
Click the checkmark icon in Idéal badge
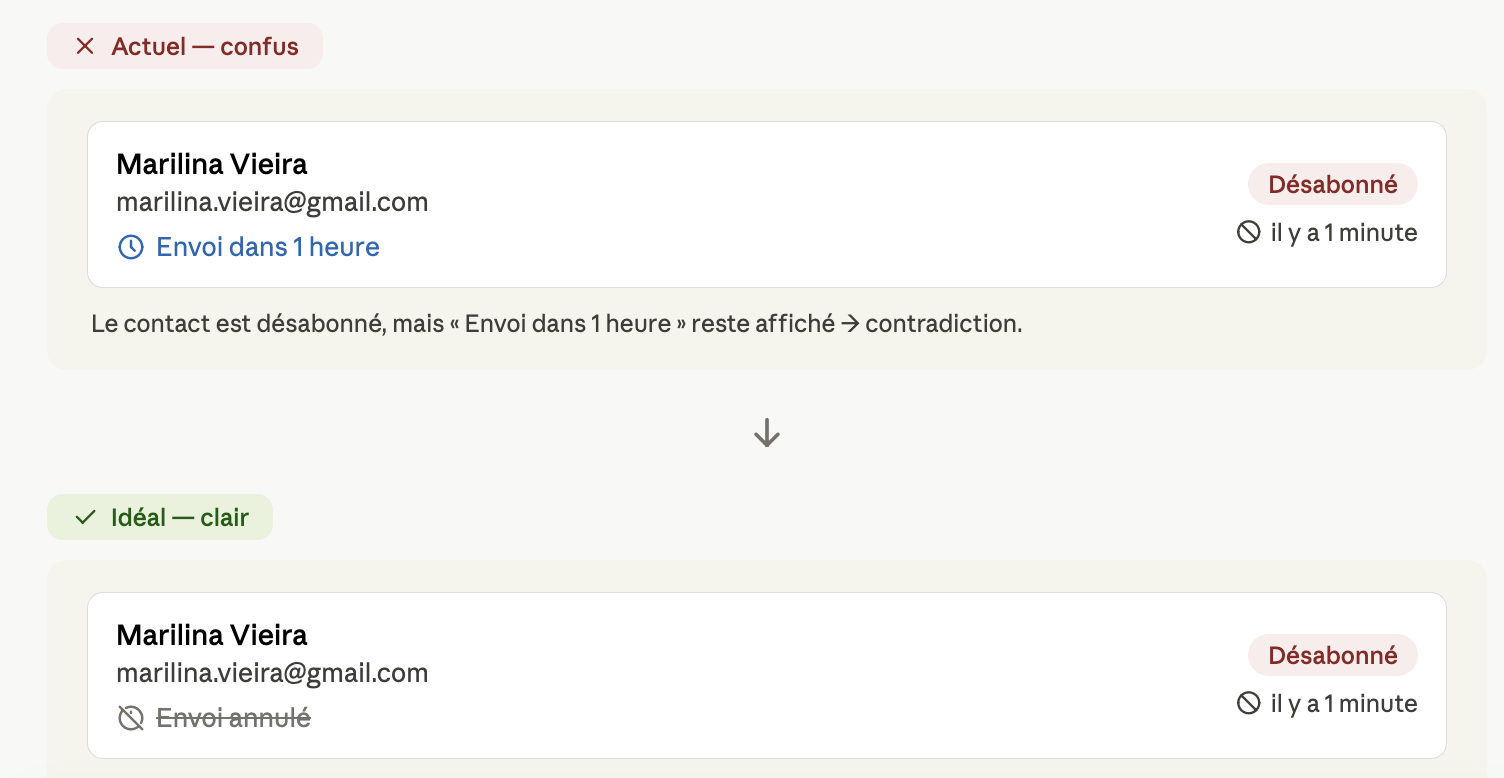point(85,517)
